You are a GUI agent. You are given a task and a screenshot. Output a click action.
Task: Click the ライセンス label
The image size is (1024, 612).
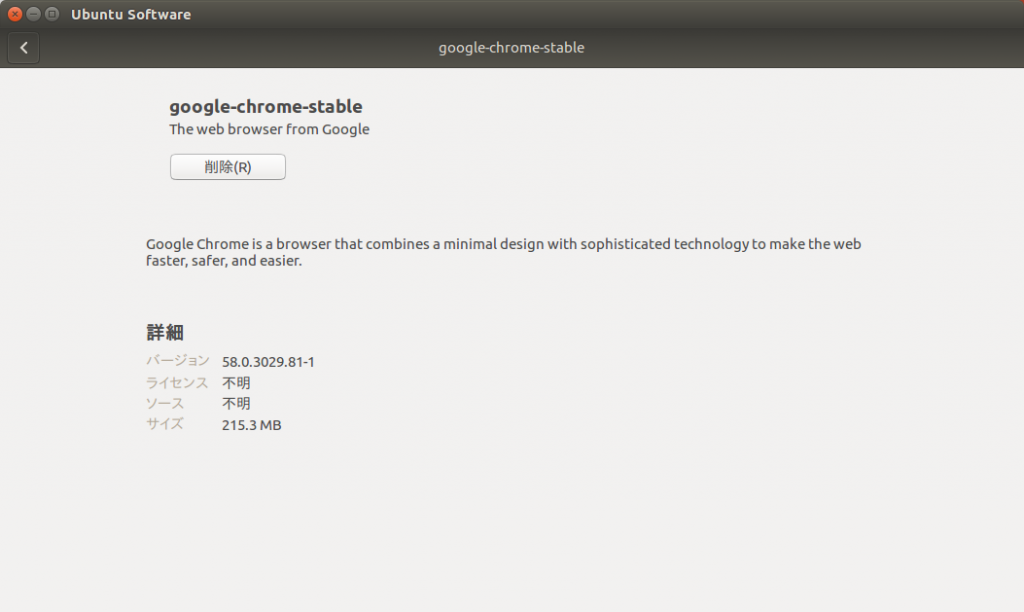point(176,383)
